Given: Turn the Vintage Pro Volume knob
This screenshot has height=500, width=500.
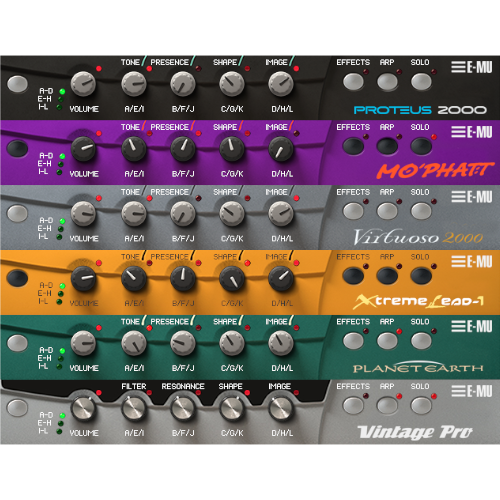Looking at the screenshot, I should point(83,408).
